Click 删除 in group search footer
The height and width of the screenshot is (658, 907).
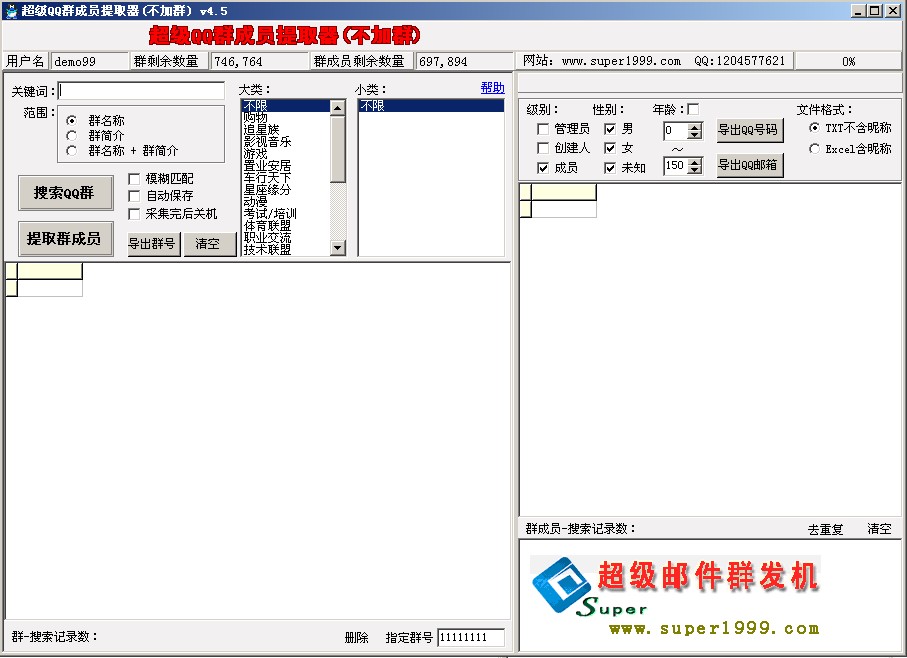(356, 637)
